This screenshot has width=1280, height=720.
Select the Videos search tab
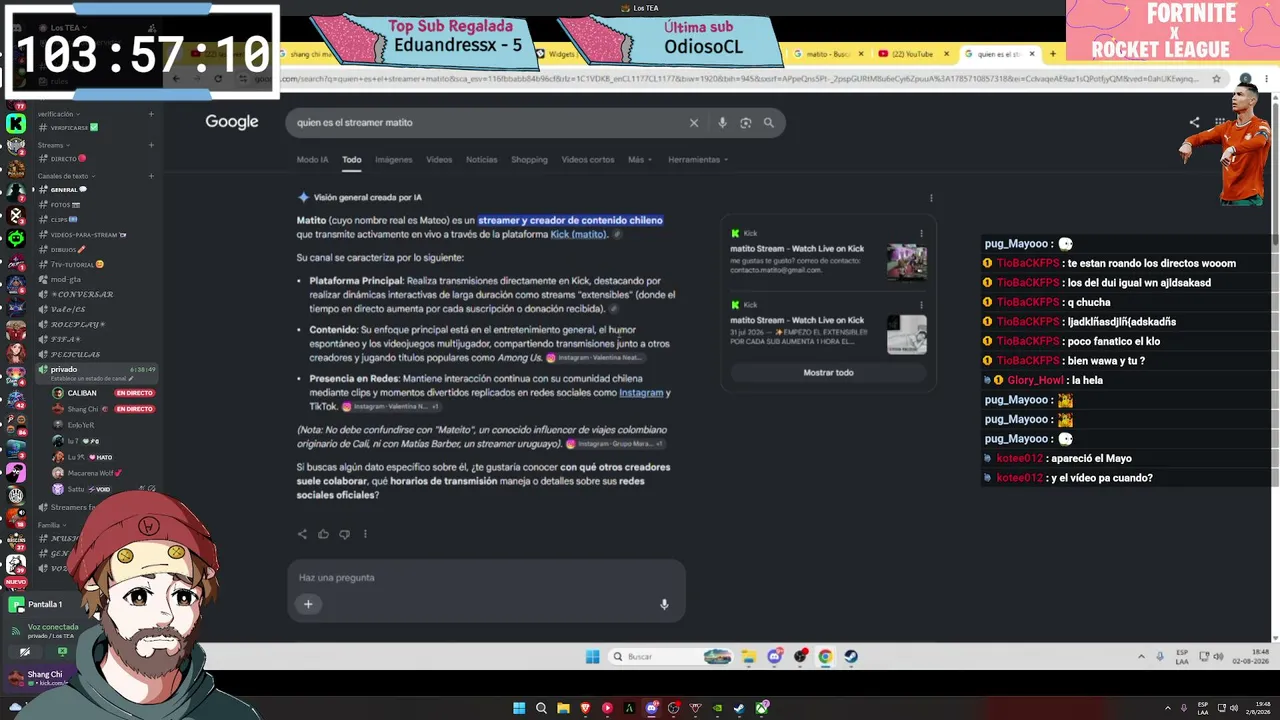coord(439,160)
